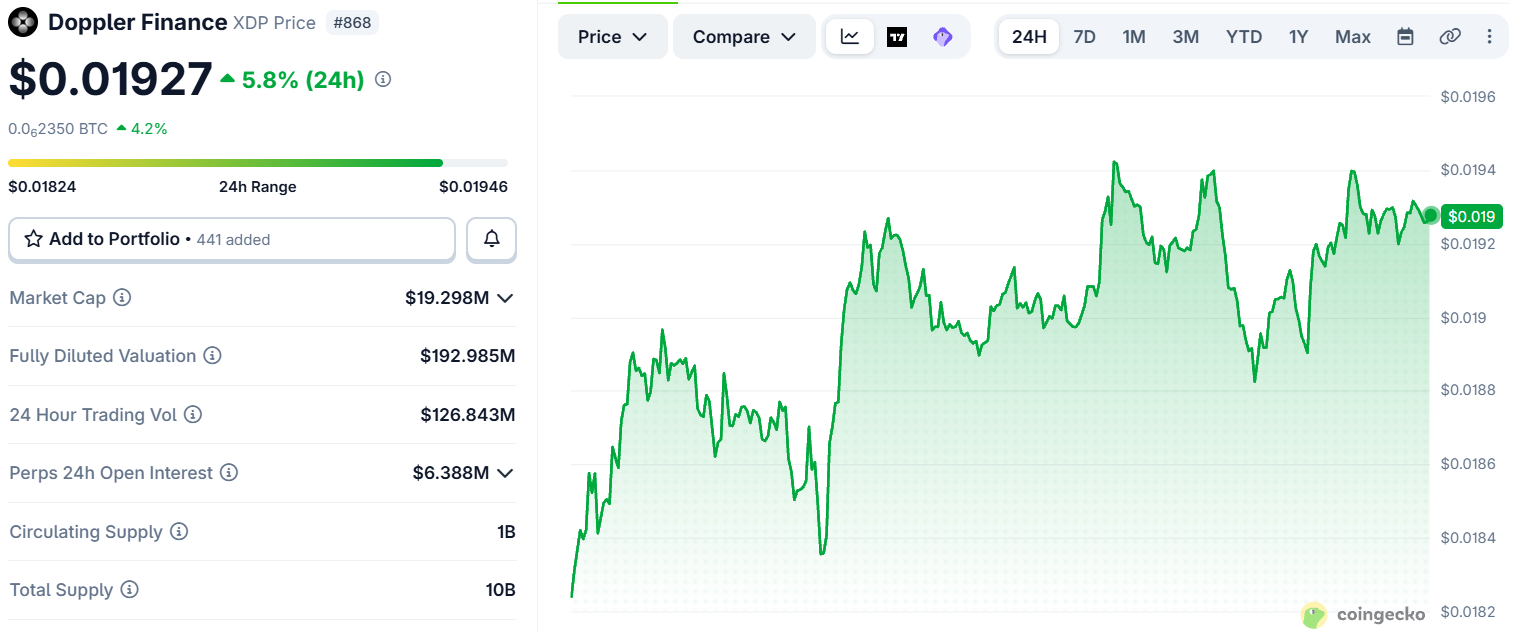Switch to TradingView chart icon
This screenshot has height=632, width=1517.
897,37
